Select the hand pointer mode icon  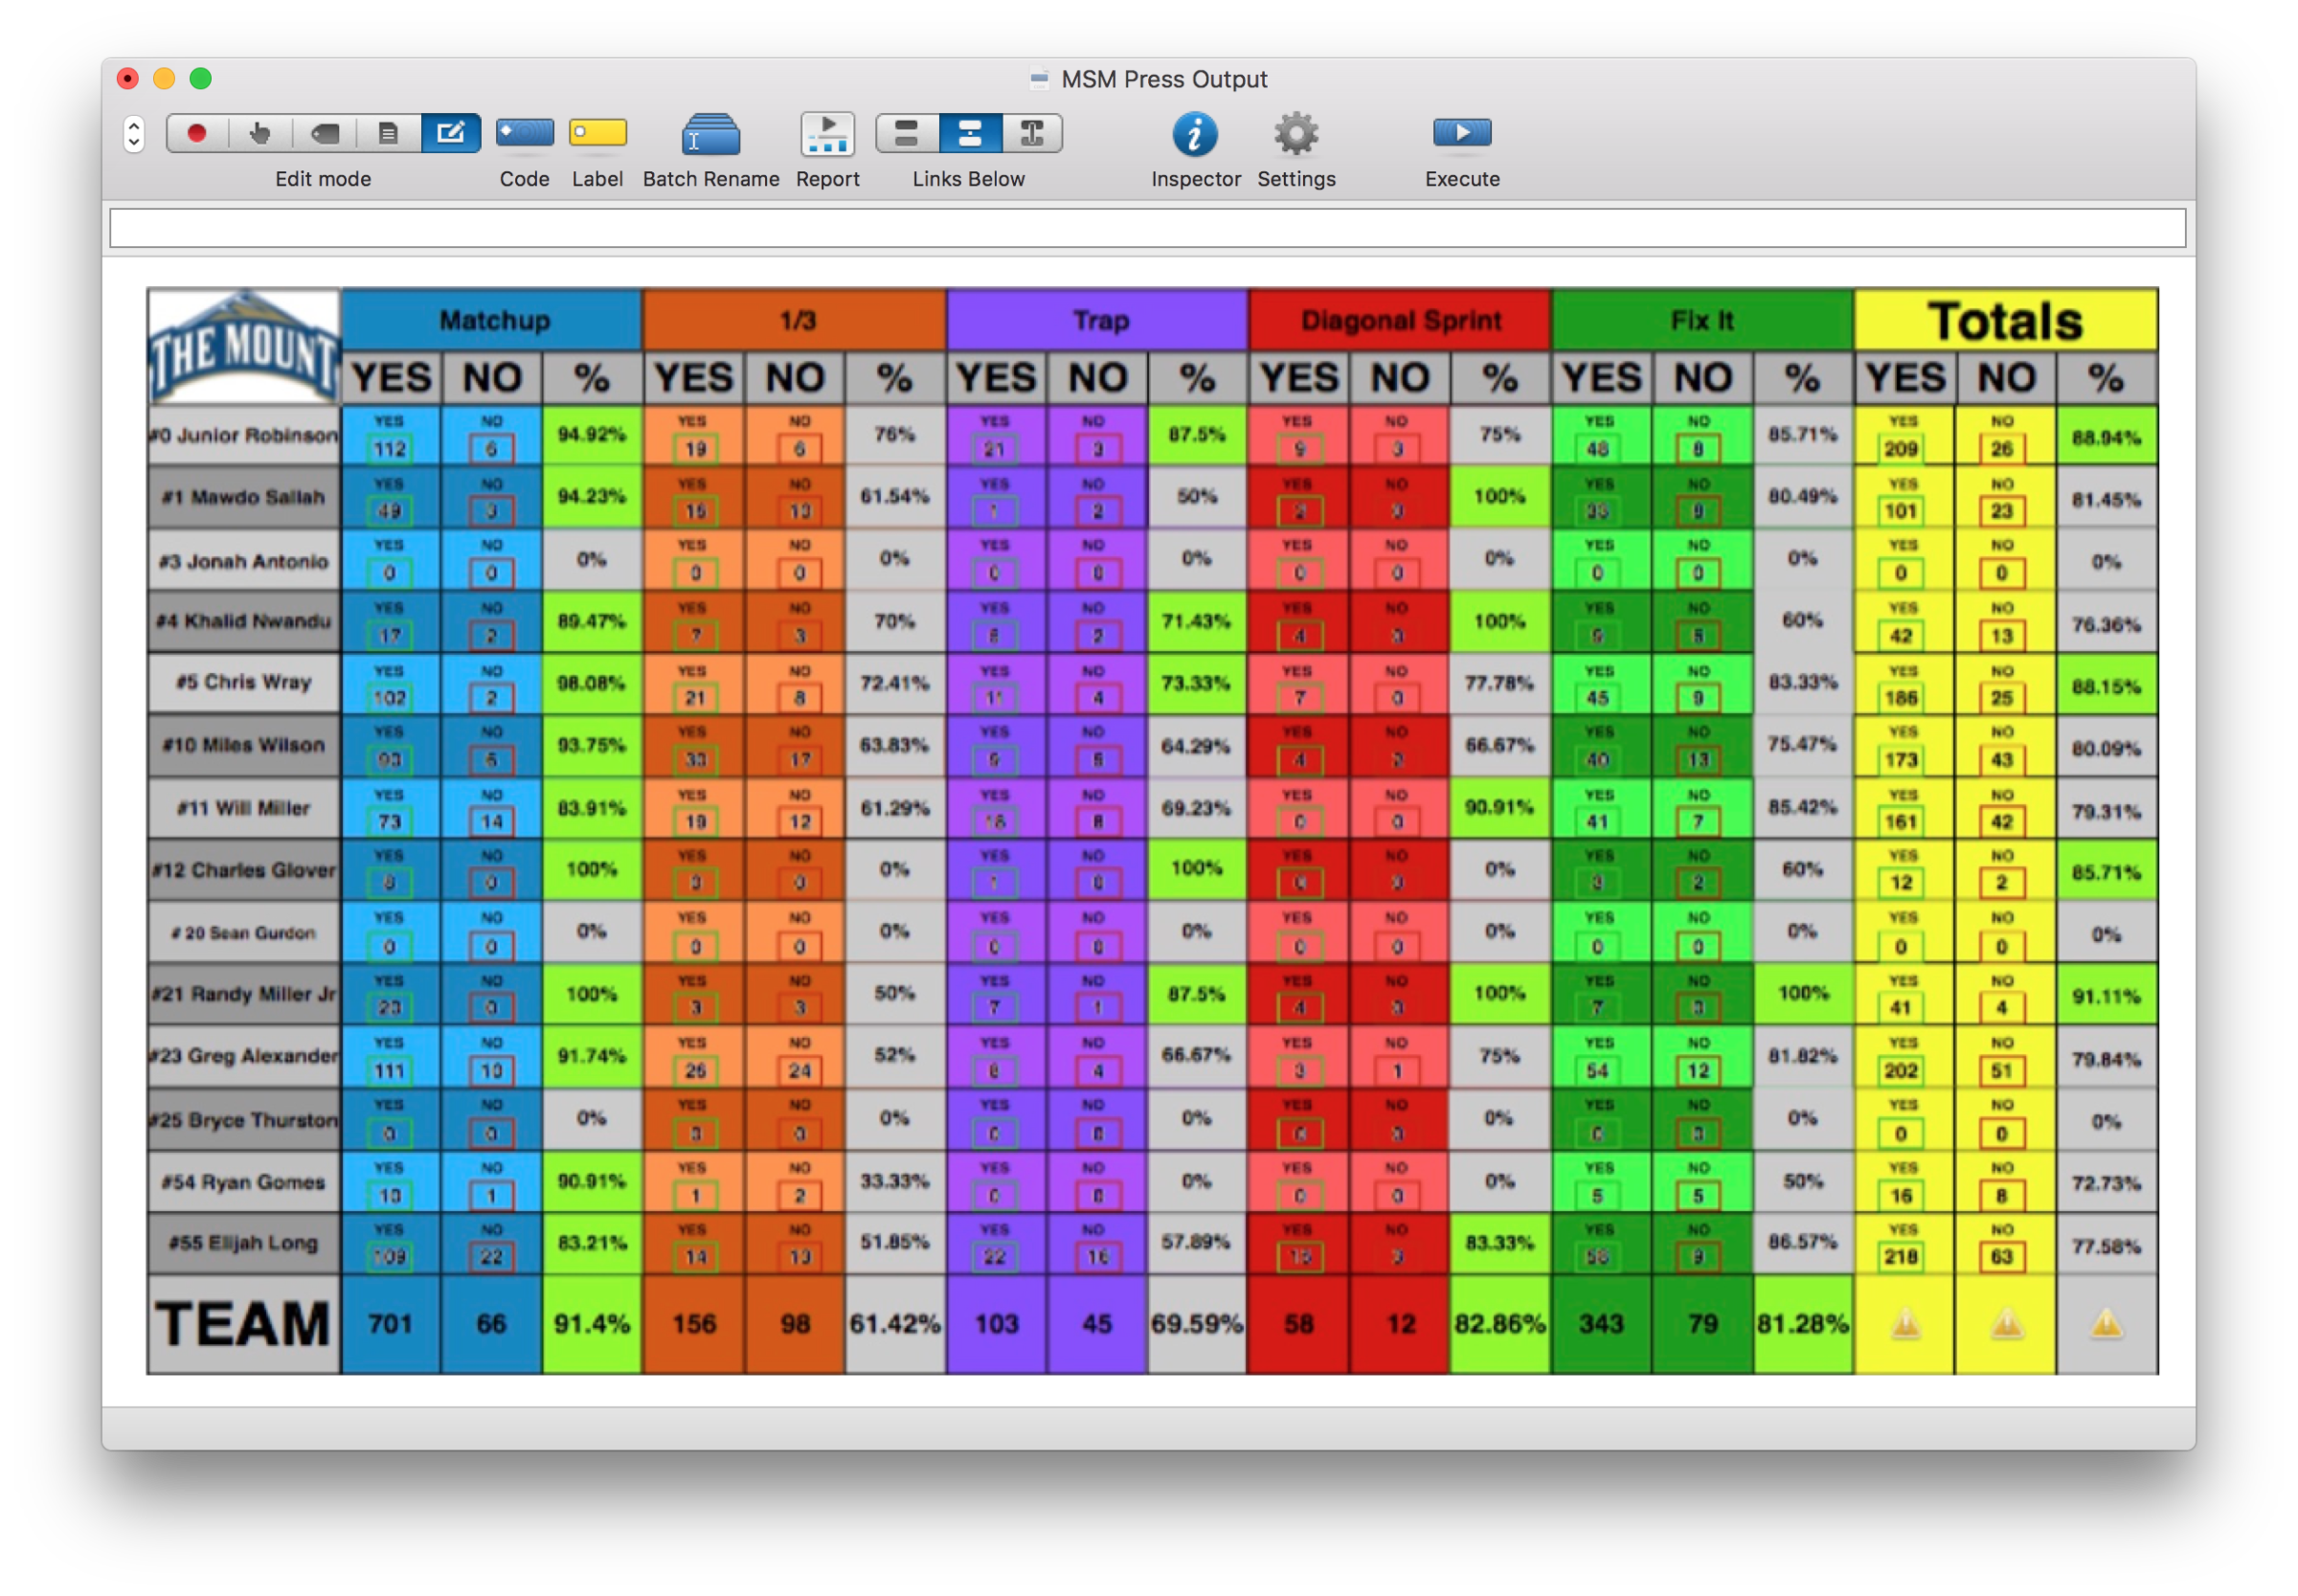260,133
